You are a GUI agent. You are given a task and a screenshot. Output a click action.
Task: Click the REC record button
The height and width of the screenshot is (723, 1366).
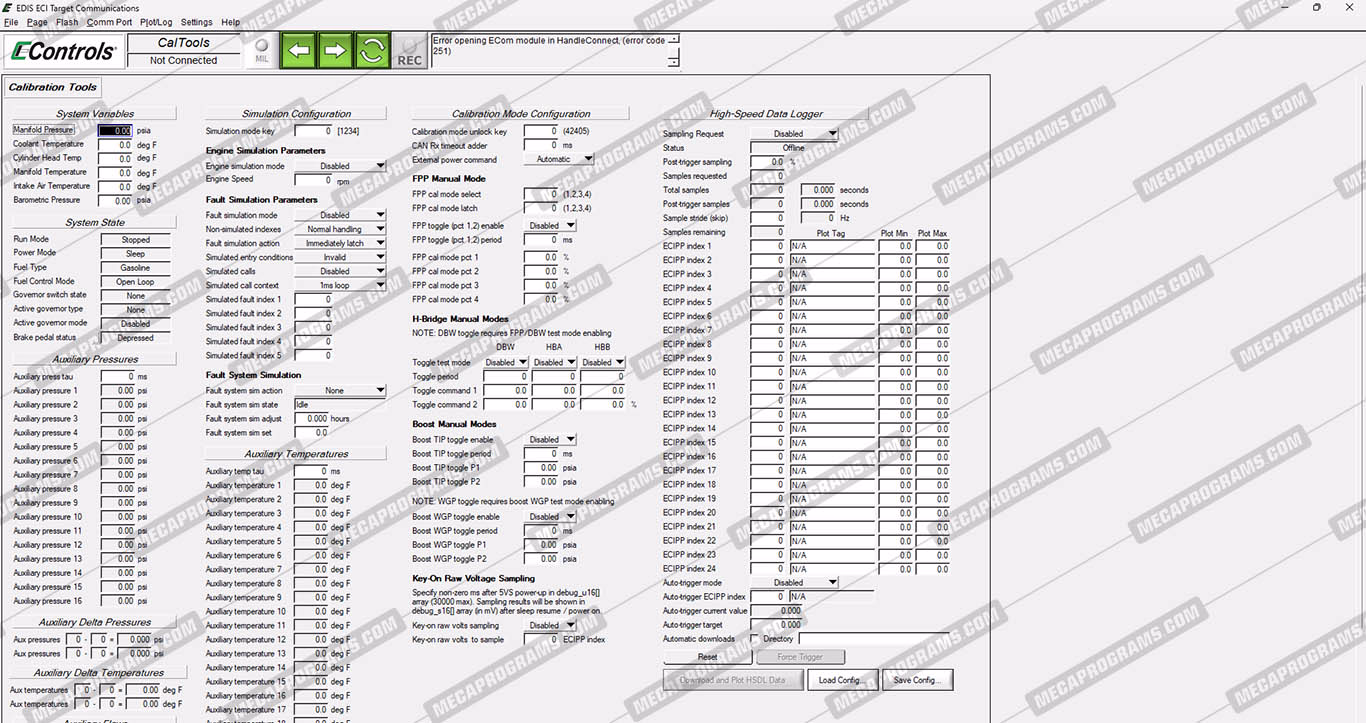[409, 51]
